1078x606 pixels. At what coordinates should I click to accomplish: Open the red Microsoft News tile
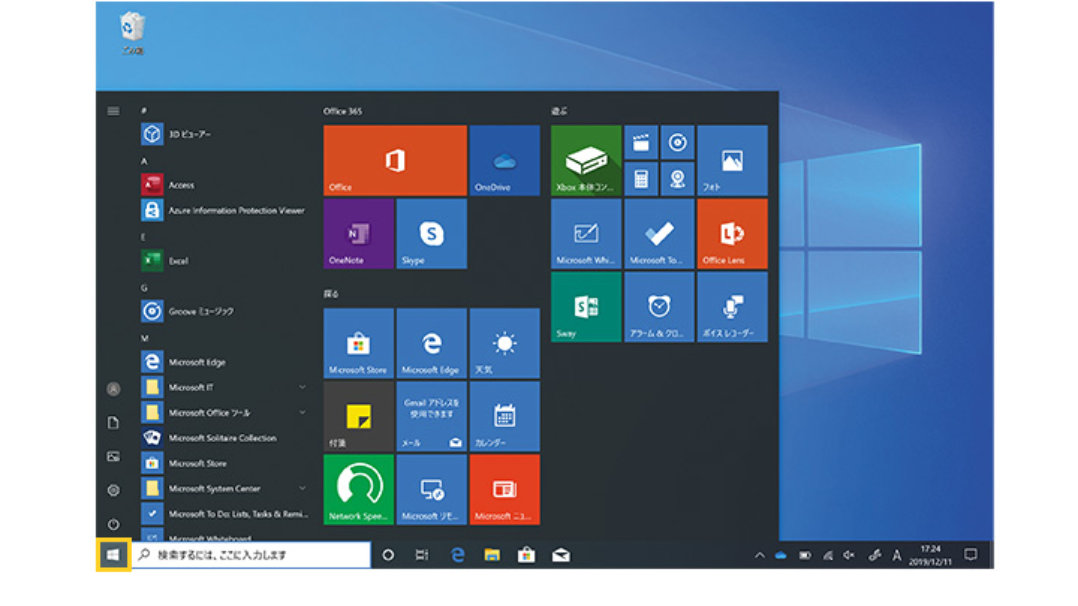[504, 489]
